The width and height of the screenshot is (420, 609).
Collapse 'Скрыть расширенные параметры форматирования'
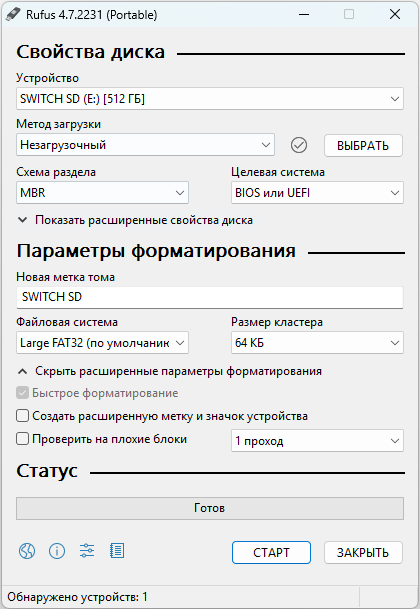click(170, 371)
